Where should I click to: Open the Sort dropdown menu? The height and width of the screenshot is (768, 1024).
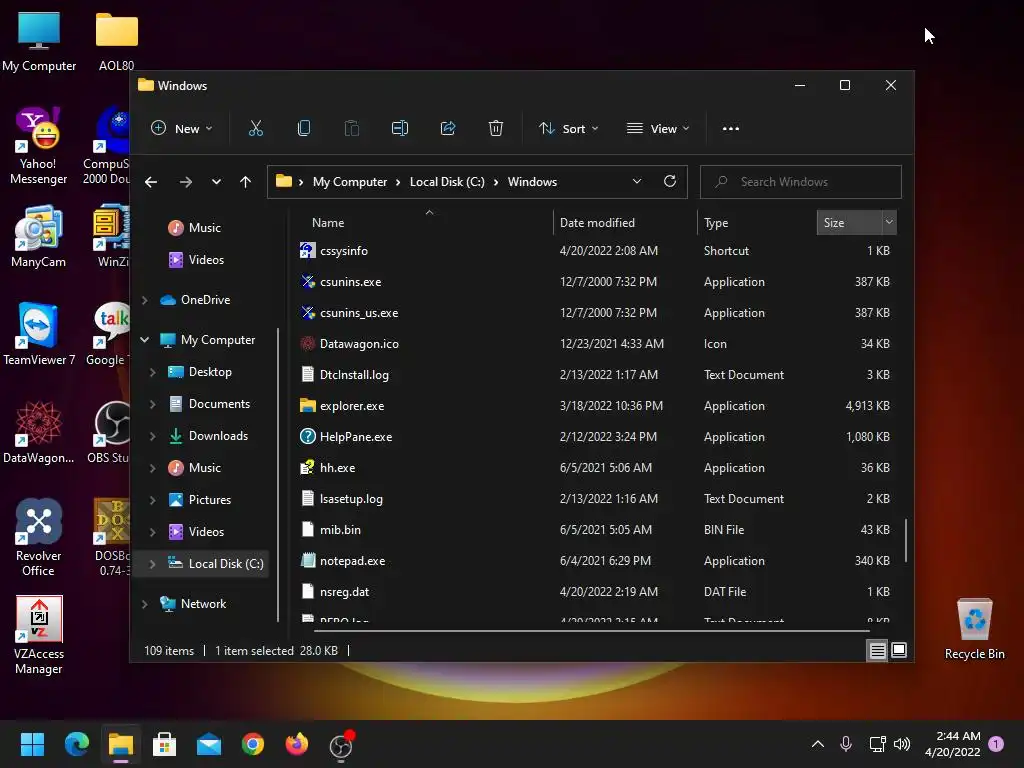point(568,129)
